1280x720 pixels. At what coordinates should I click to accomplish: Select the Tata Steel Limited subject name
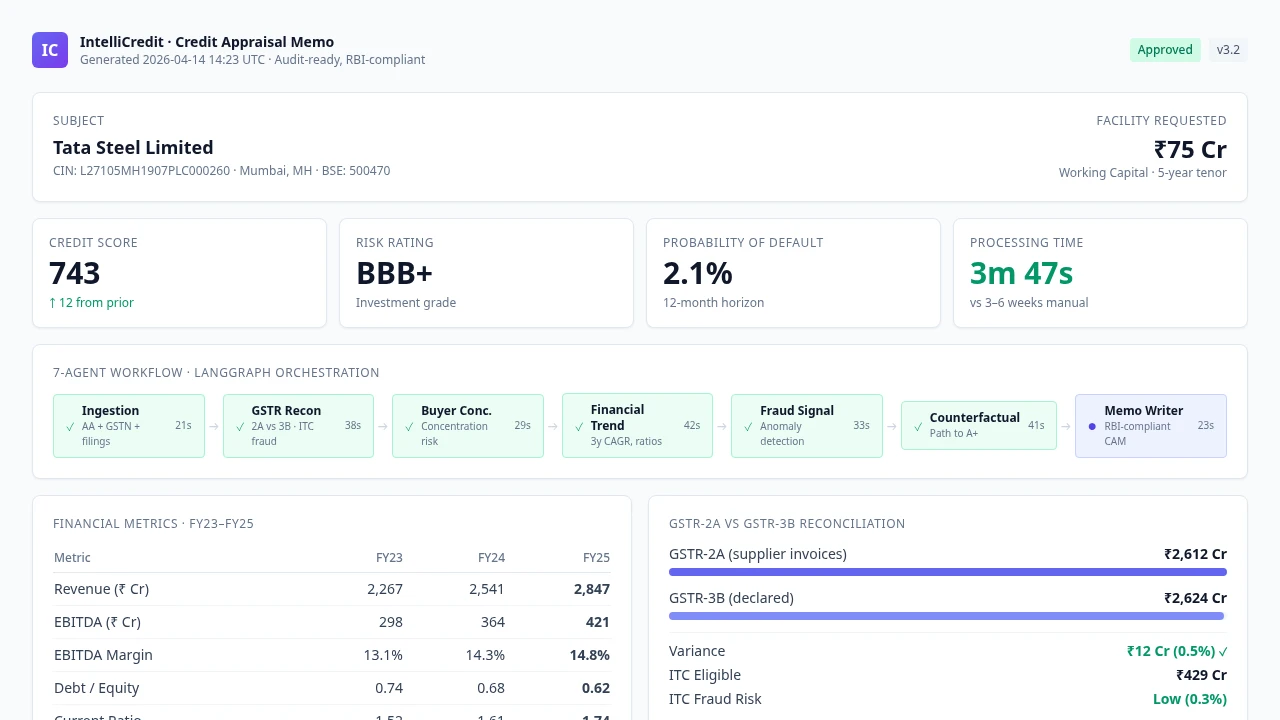click(133, 148)
